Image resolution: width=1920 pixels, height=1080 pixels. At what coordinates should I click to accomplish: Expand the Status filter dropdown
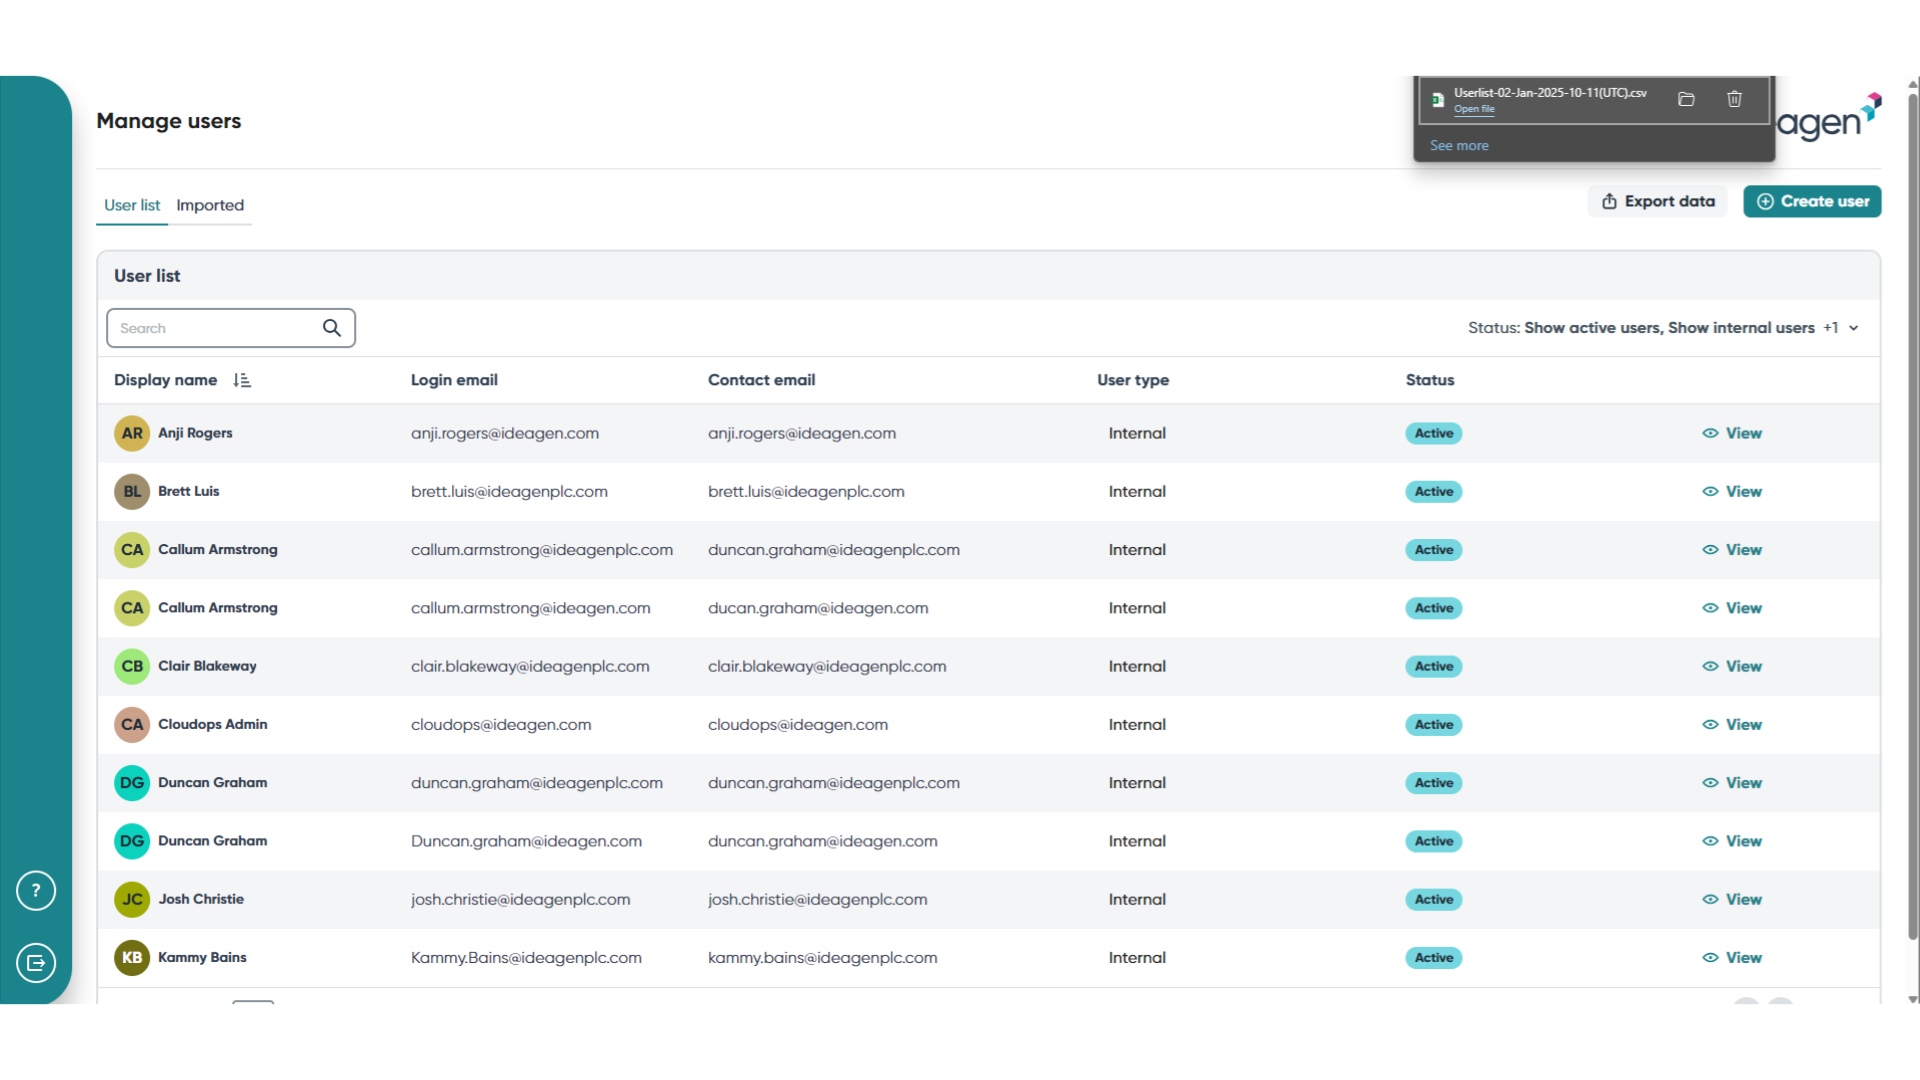1663,328
